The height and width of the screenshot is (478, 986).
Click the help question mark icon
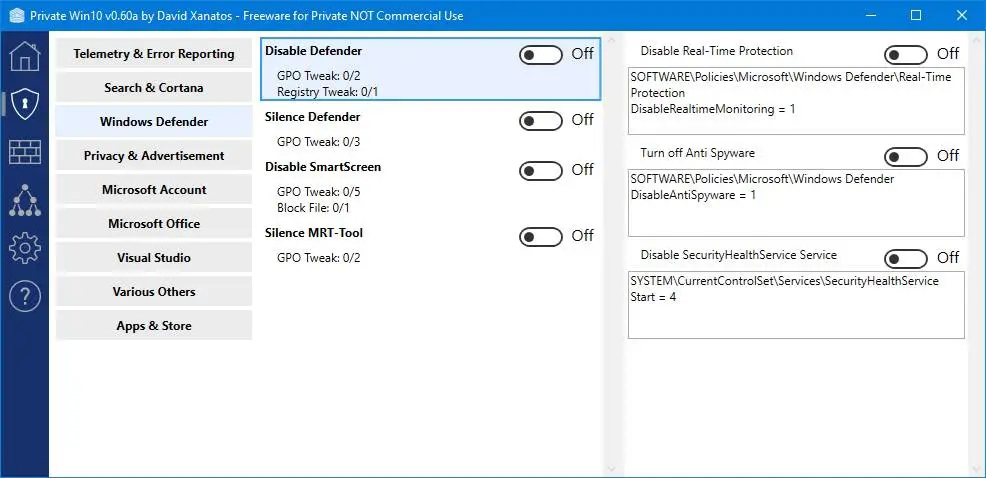24,295
